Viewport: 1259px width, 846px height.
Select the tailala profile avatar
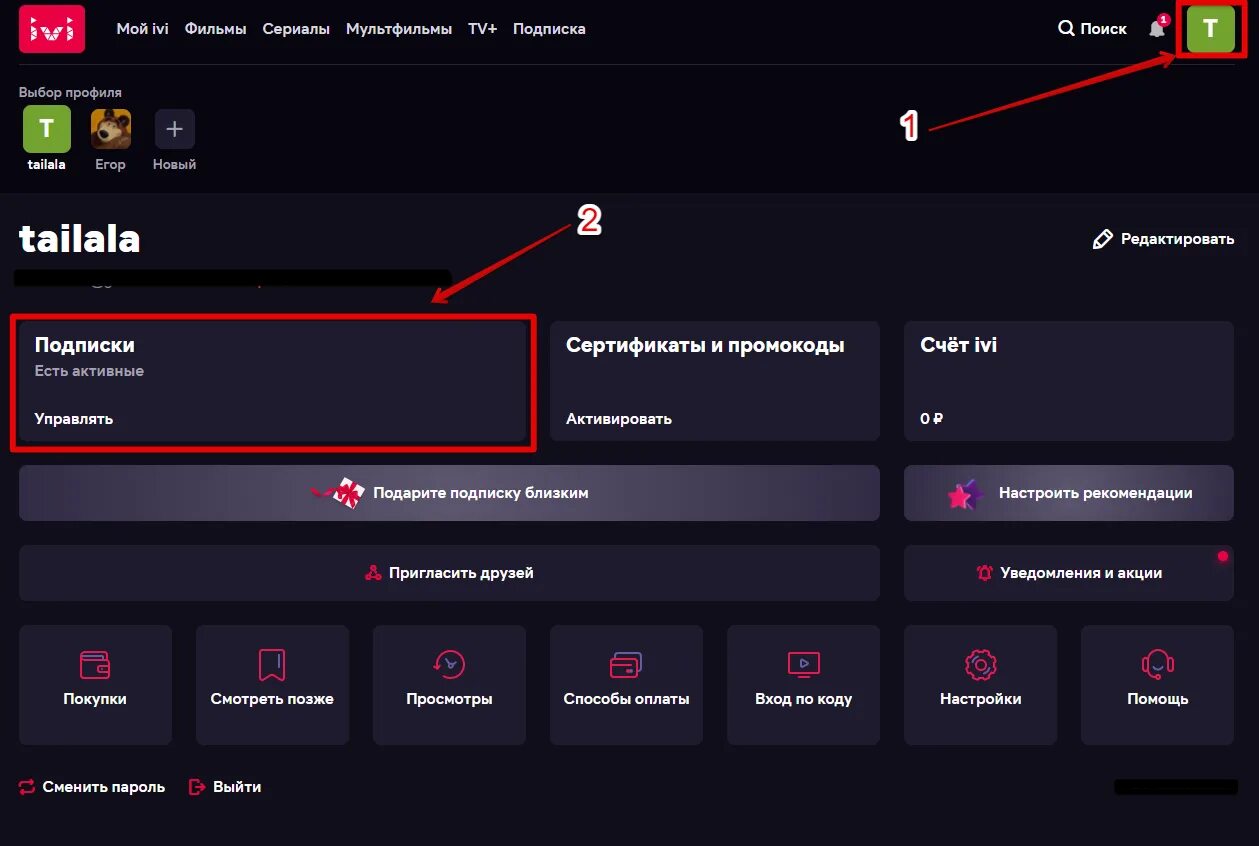47,129
